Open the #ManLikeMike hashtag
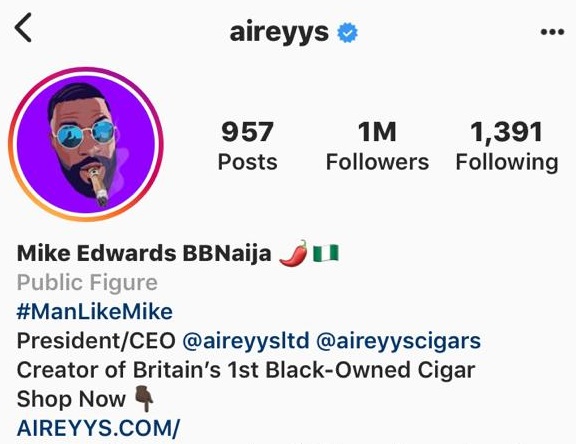The height and width of the screenshot is (444, 576). pyautogui.click(x=95, y=312)
